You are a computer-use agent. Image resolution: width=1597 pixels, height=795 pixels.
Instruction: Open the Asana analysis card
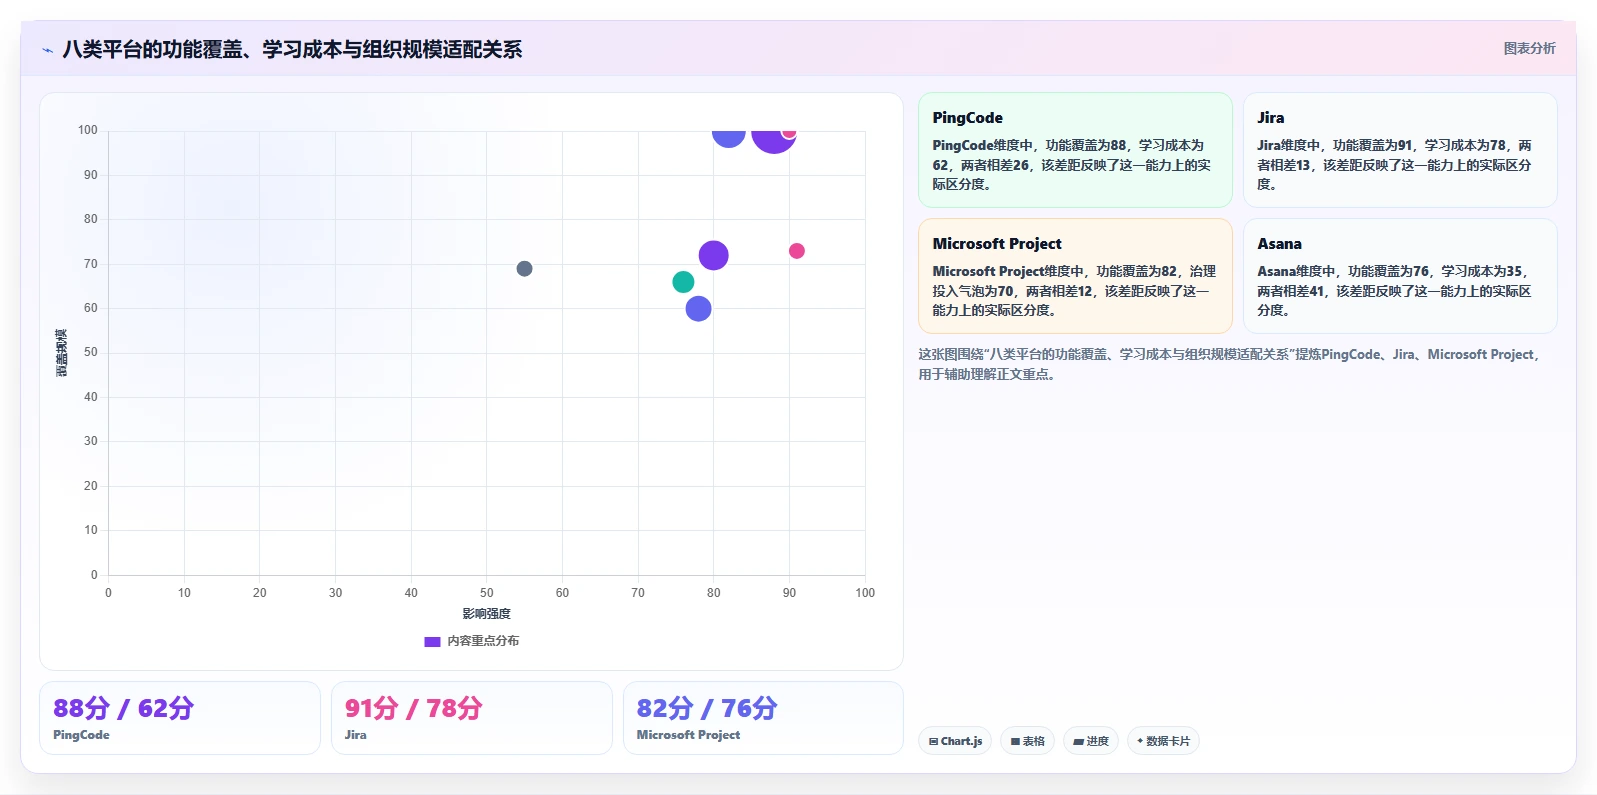(1400, 276)
